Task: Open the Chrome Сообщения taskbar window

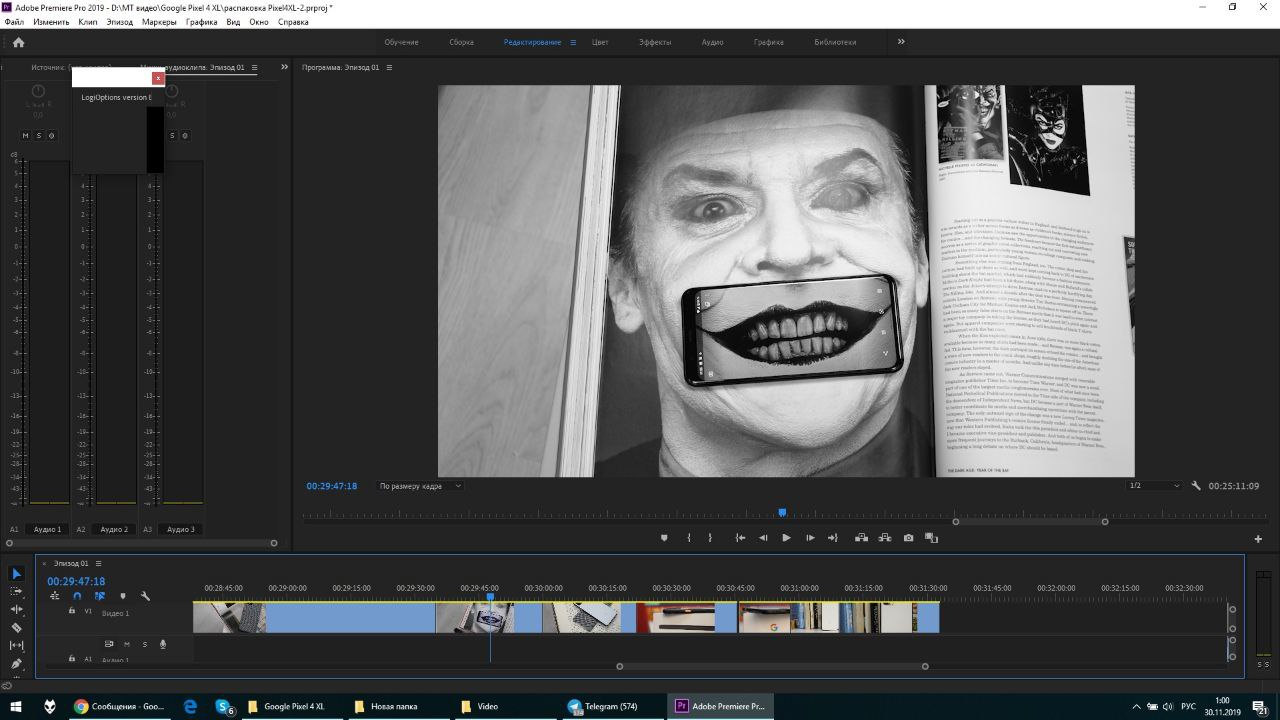Action: point(120,706)
